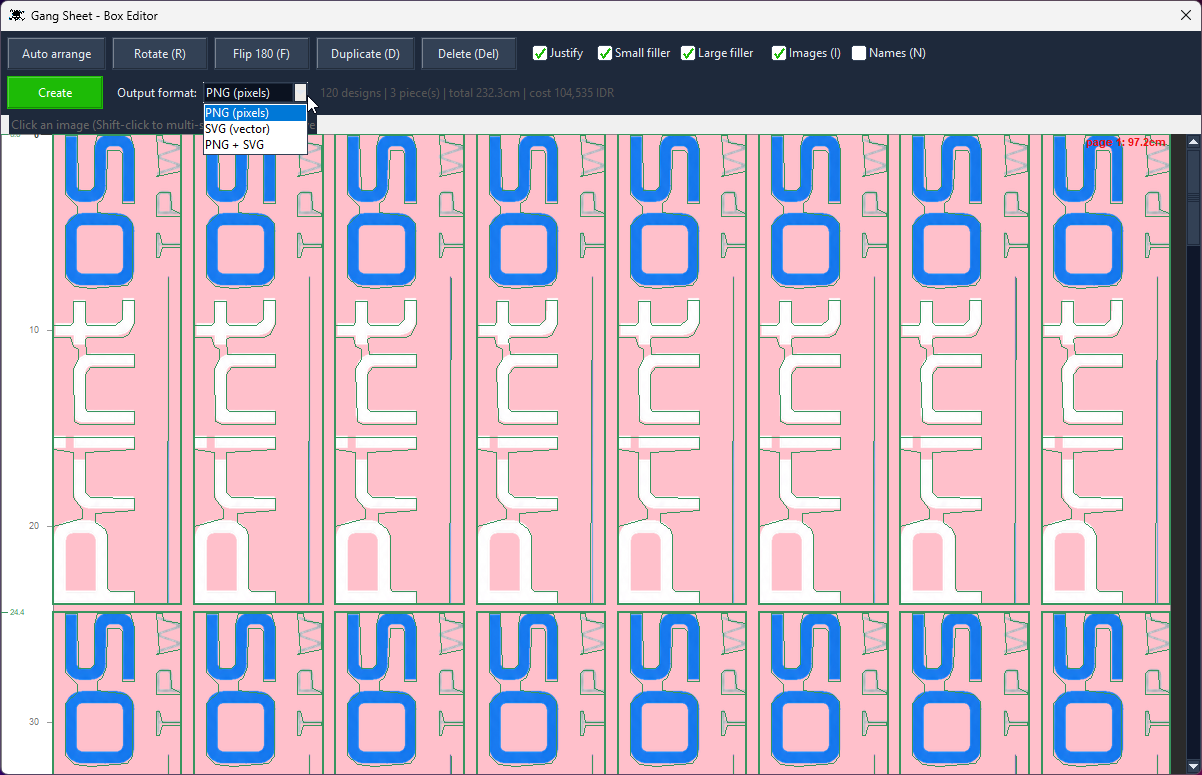Select the first design thumbnail in top row
Screen dimensions: 1202x775
117,369
